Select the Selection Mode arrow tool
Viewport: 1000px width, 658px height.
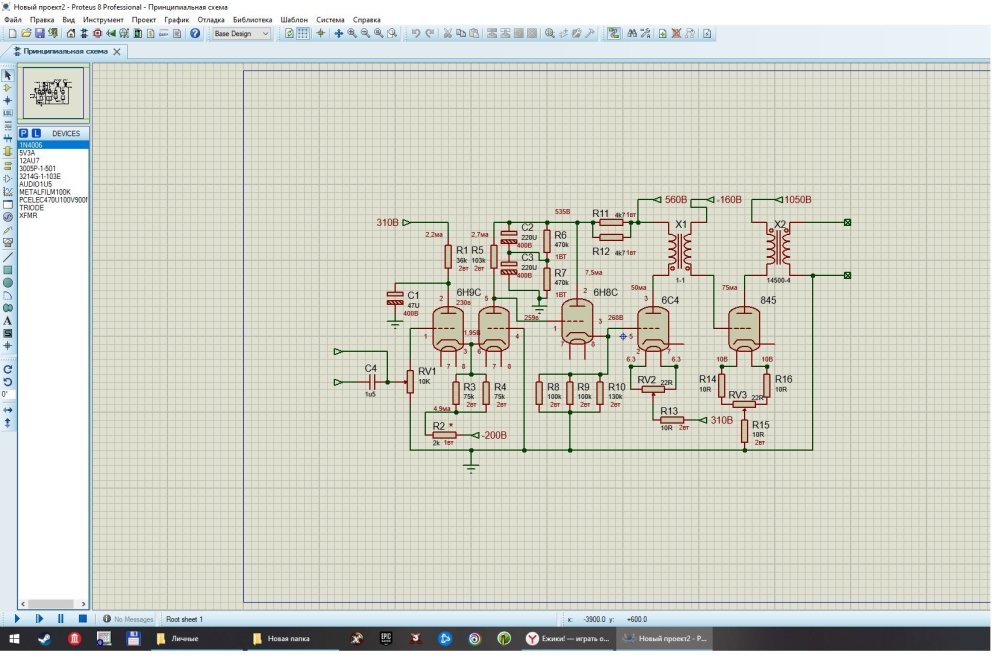pos(8,75)
